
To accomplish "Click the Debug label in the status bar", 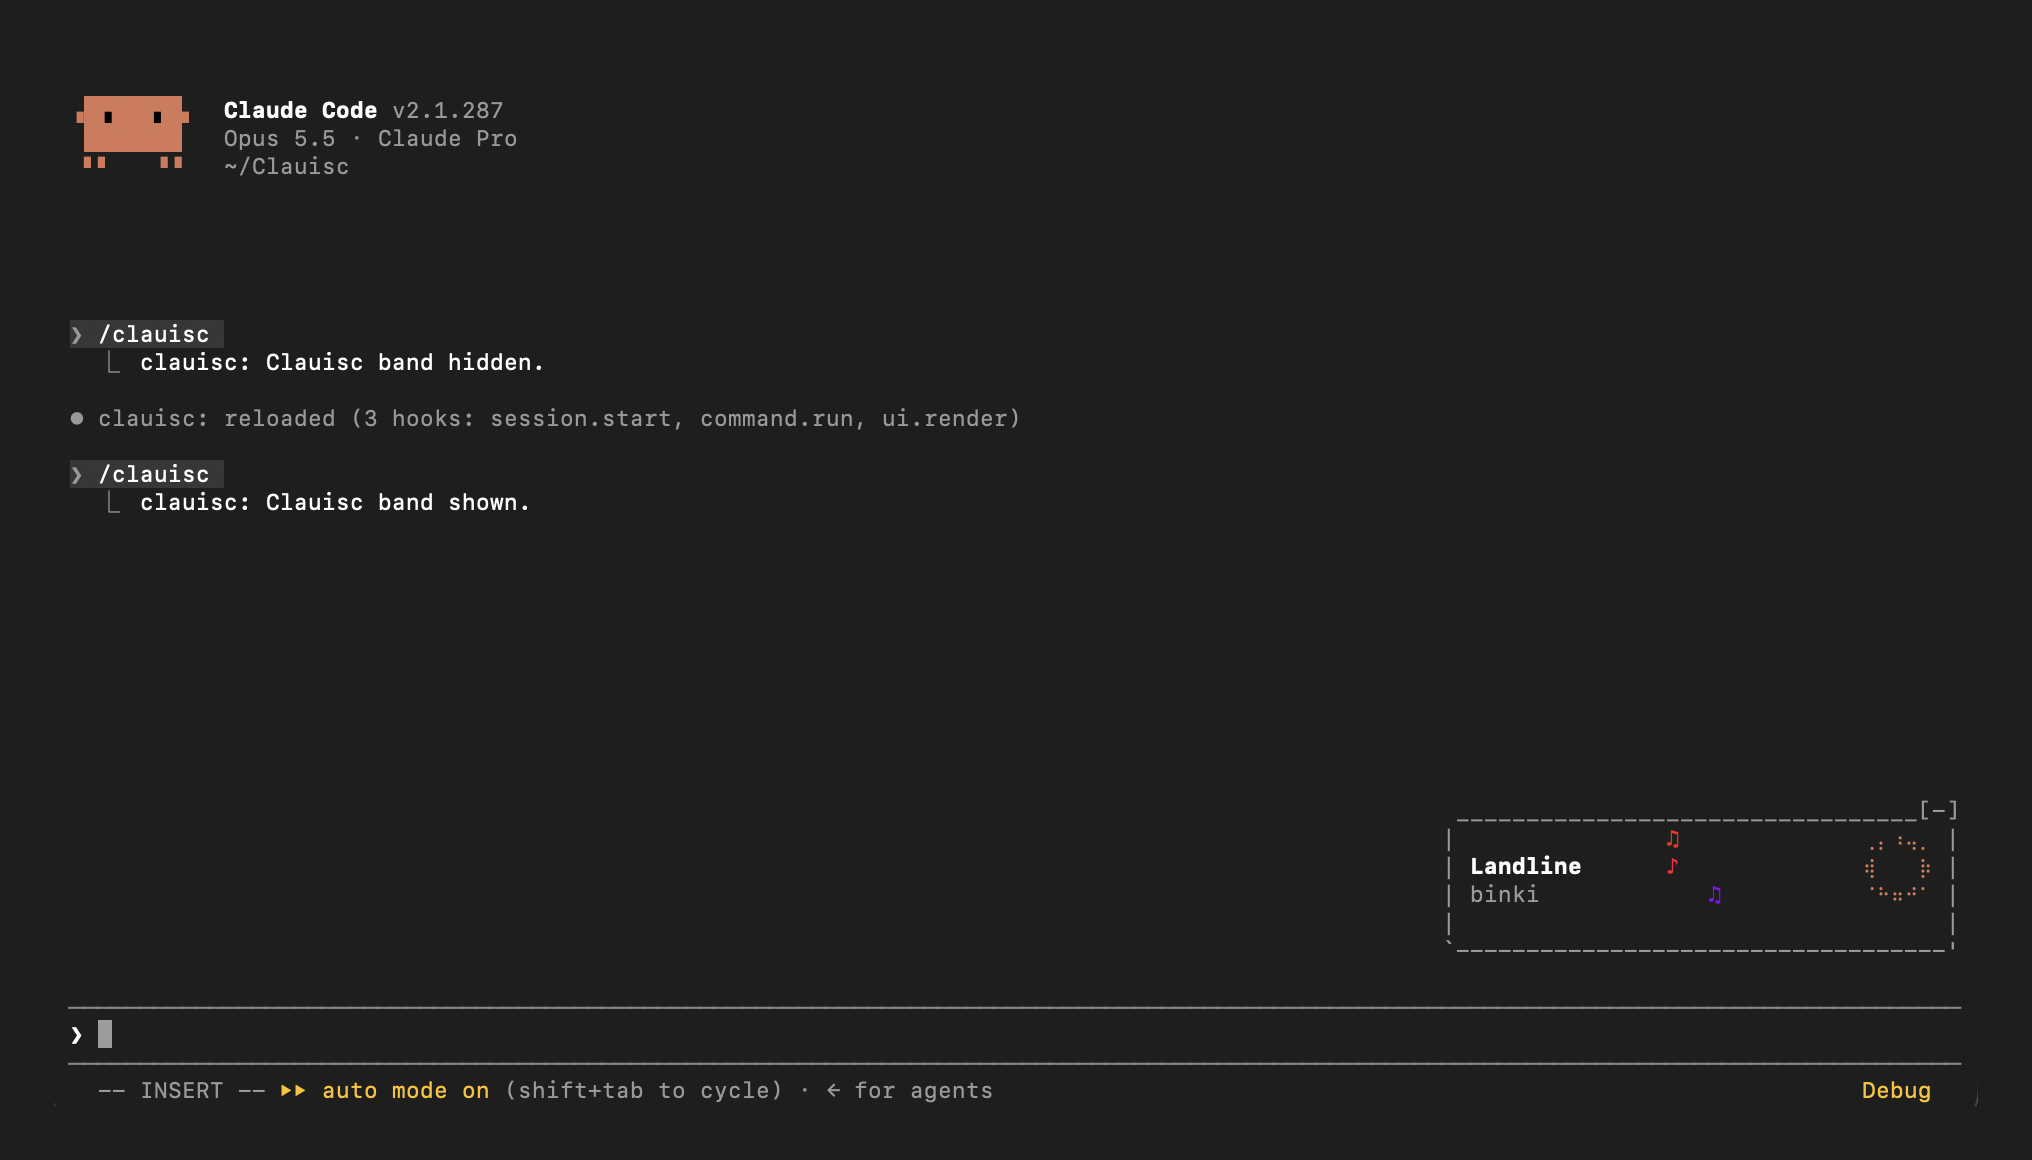I will point(1896,1091).
